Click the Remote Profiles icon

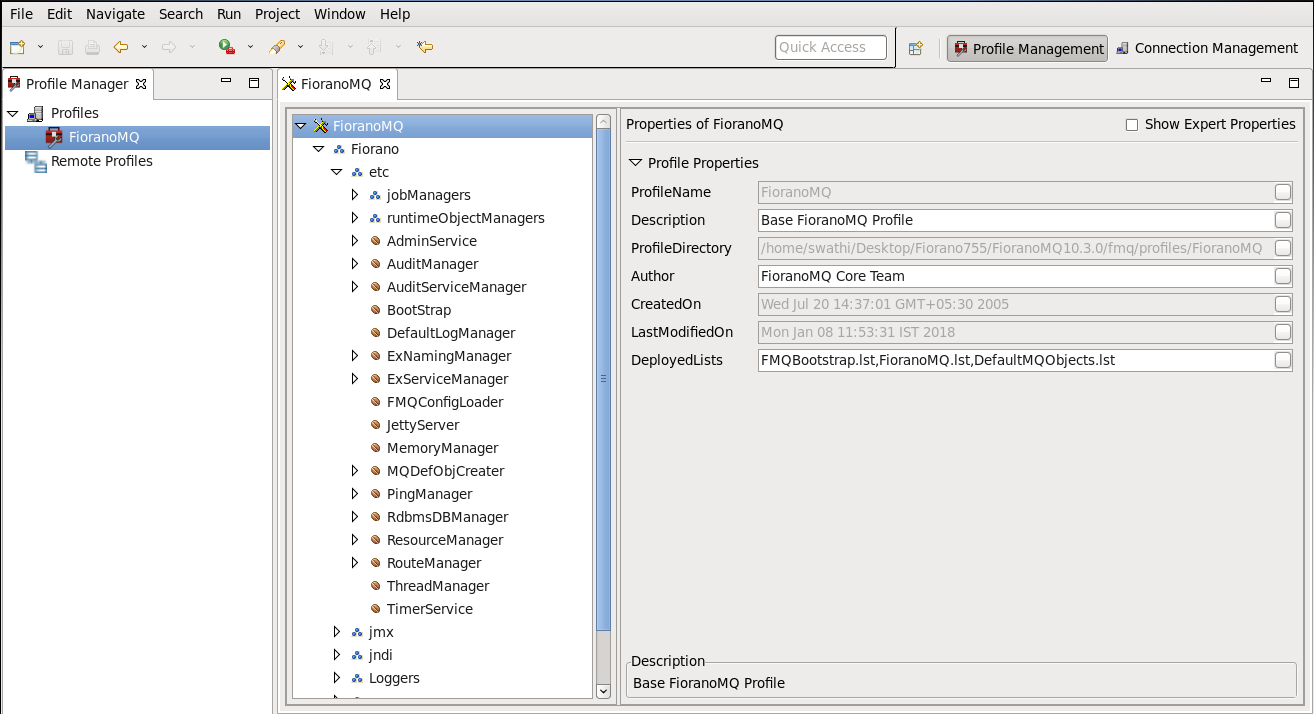tap(36, 161)
